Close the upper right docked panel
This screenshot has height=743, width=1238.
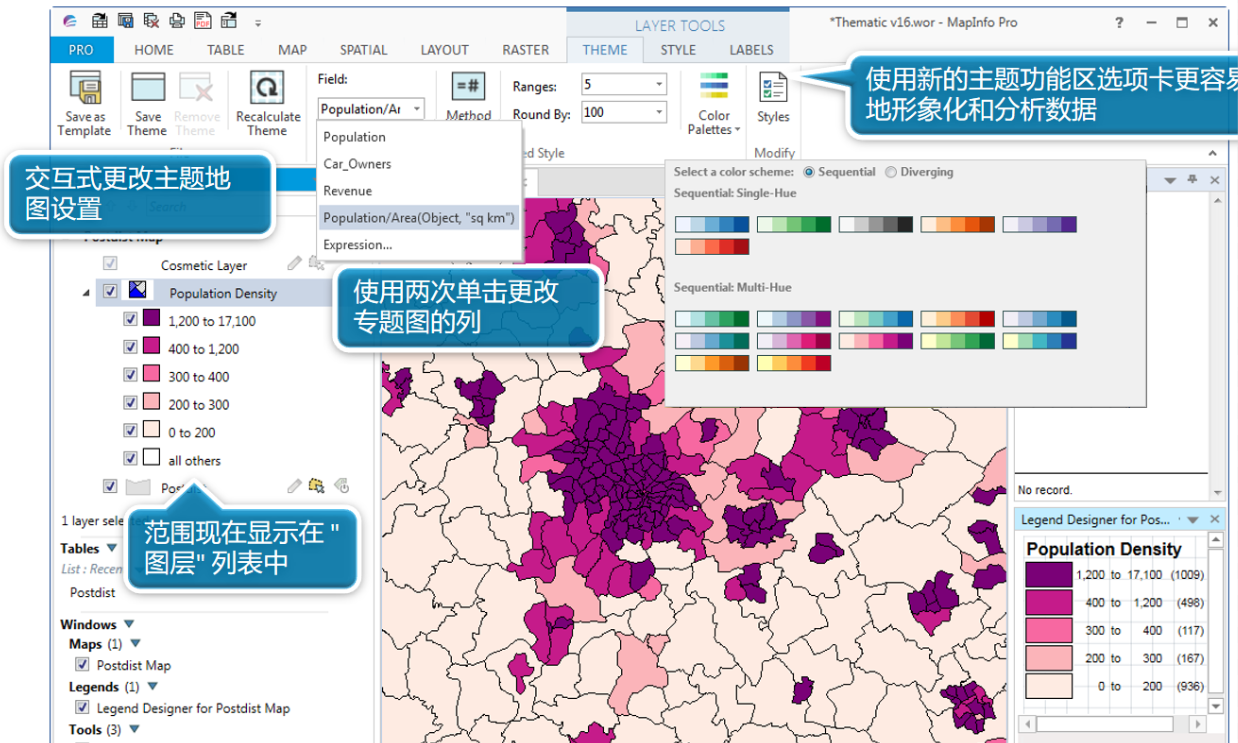(x=1215, y=180)
